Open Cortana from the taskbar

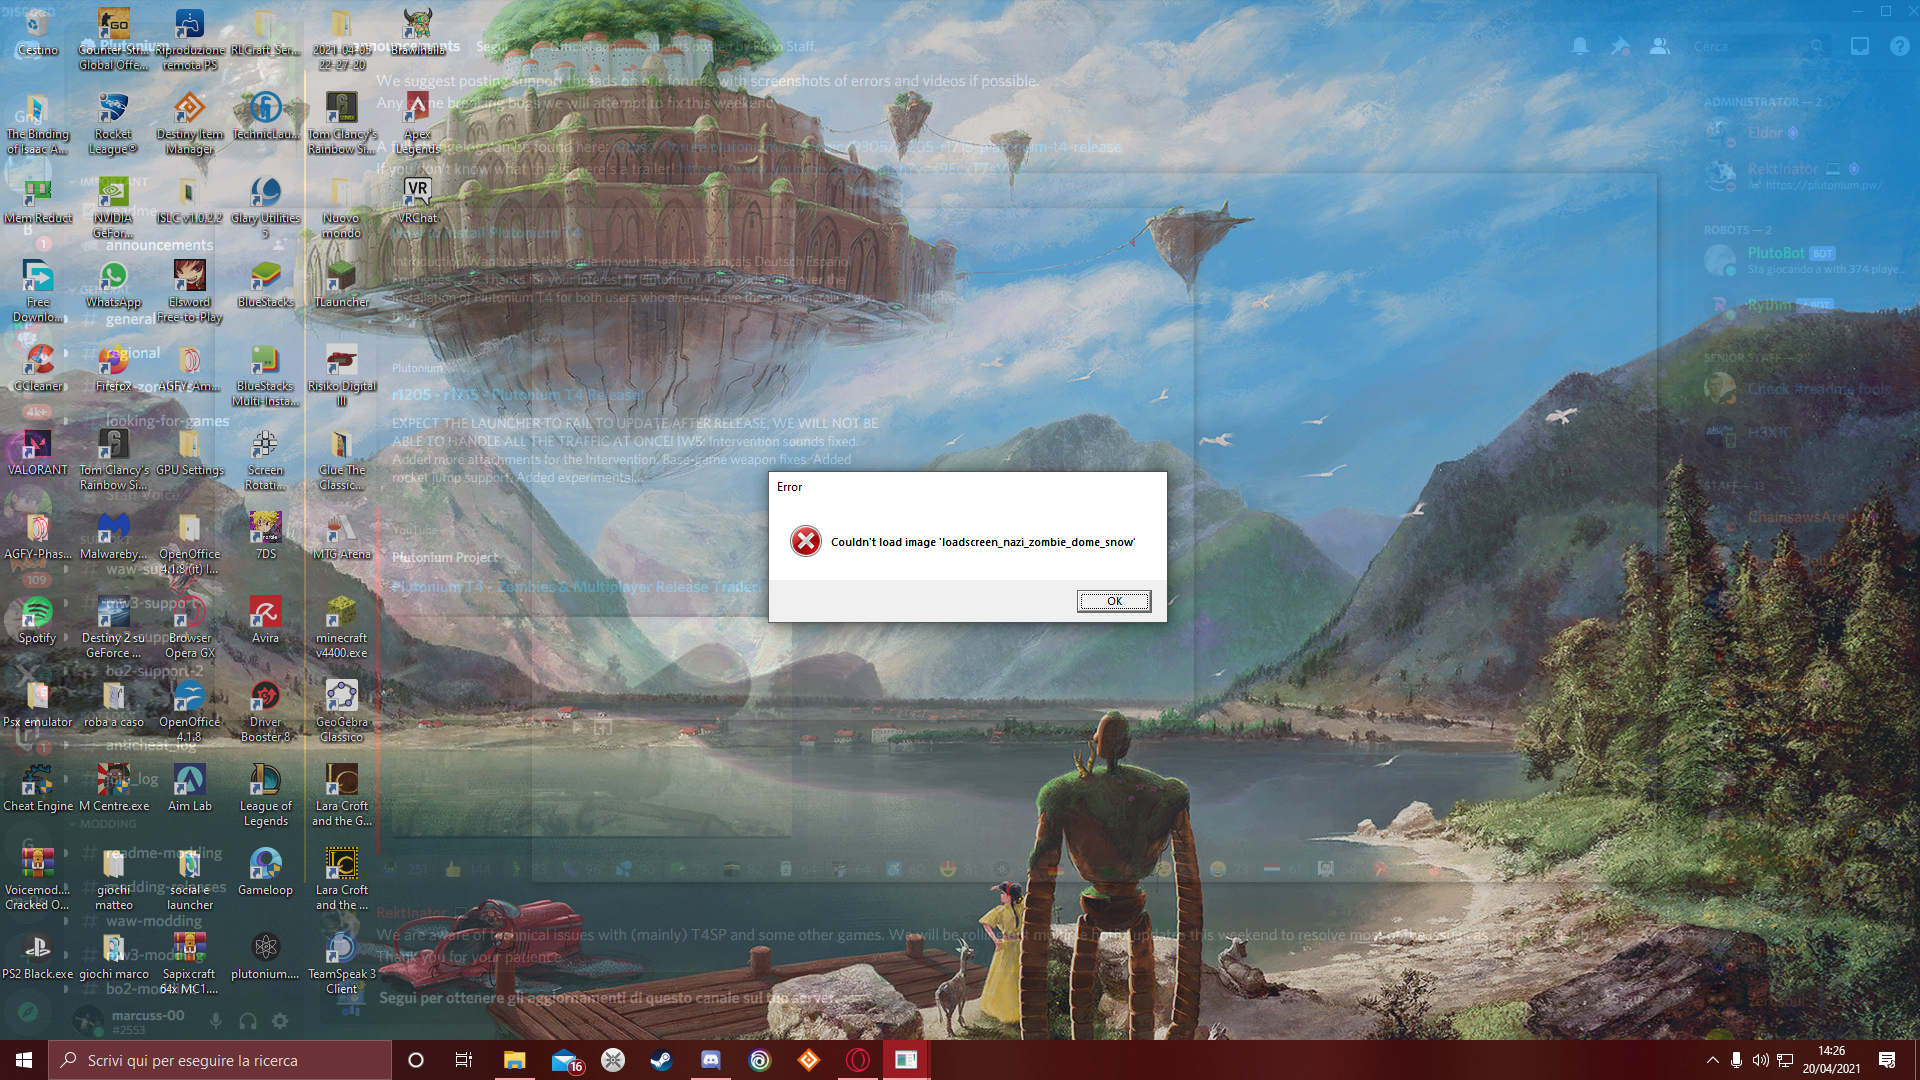click(416, 1060)
